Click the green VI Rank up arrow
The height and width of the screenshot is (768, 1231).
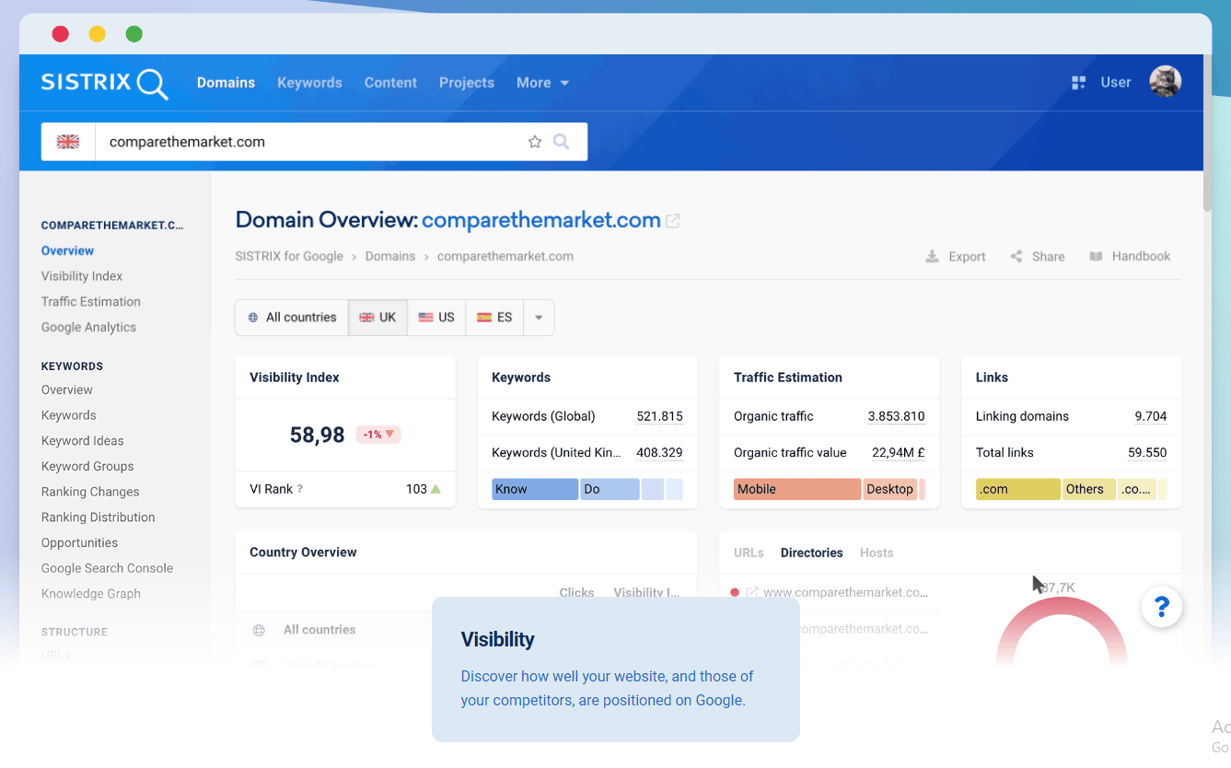[436, 489]
